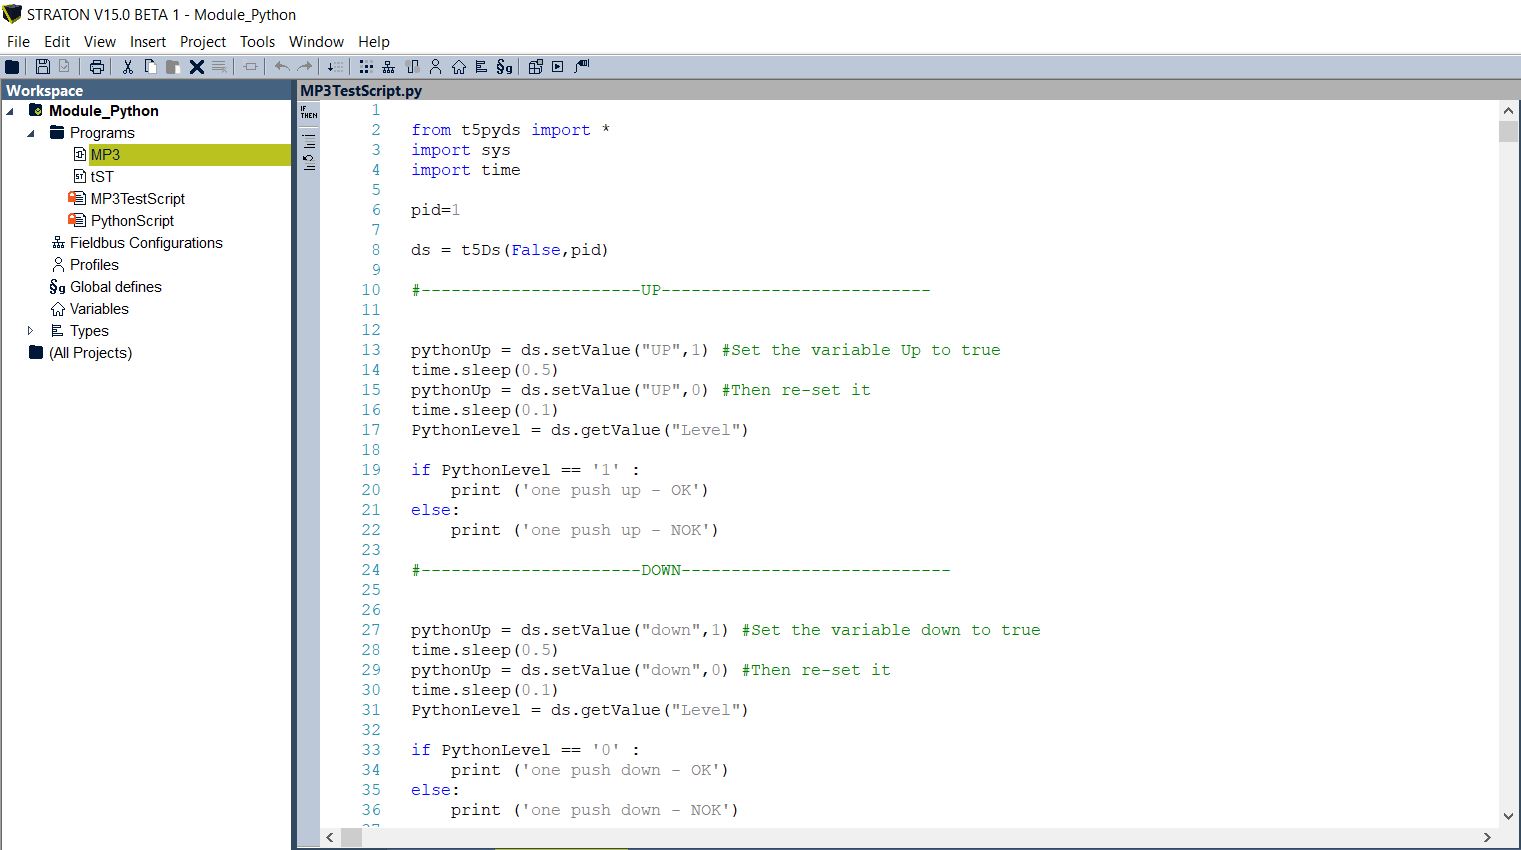The height and width of the screenshot is (850, 1521).
Task: Open Variables using the house toolbar icon
Action: point(458,67)
